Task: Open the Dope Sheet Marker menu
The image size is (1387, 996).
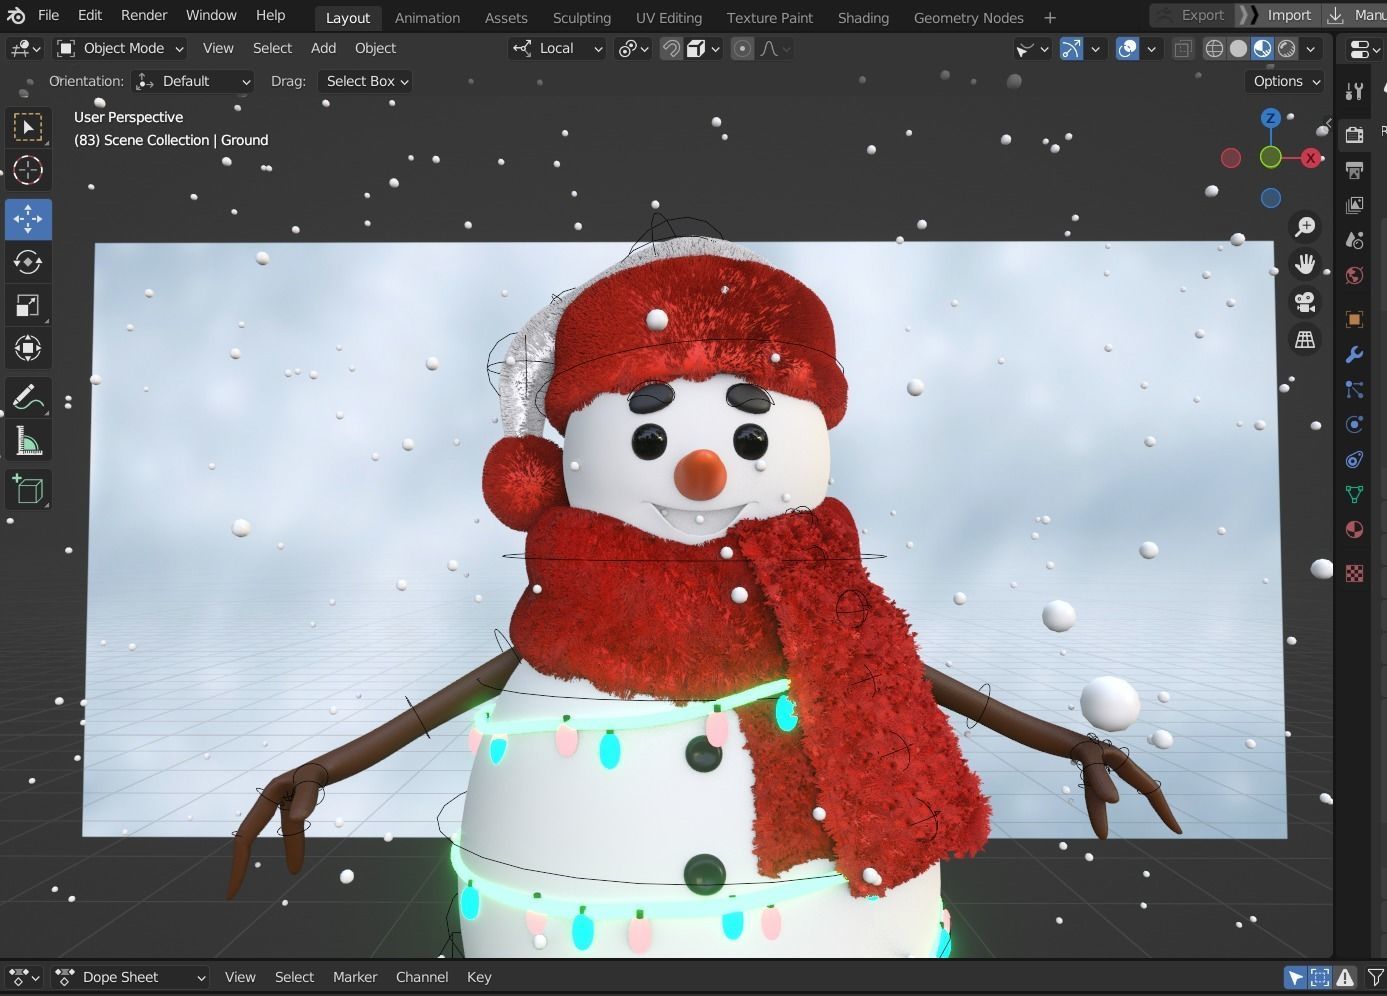Action: [355, 977]
